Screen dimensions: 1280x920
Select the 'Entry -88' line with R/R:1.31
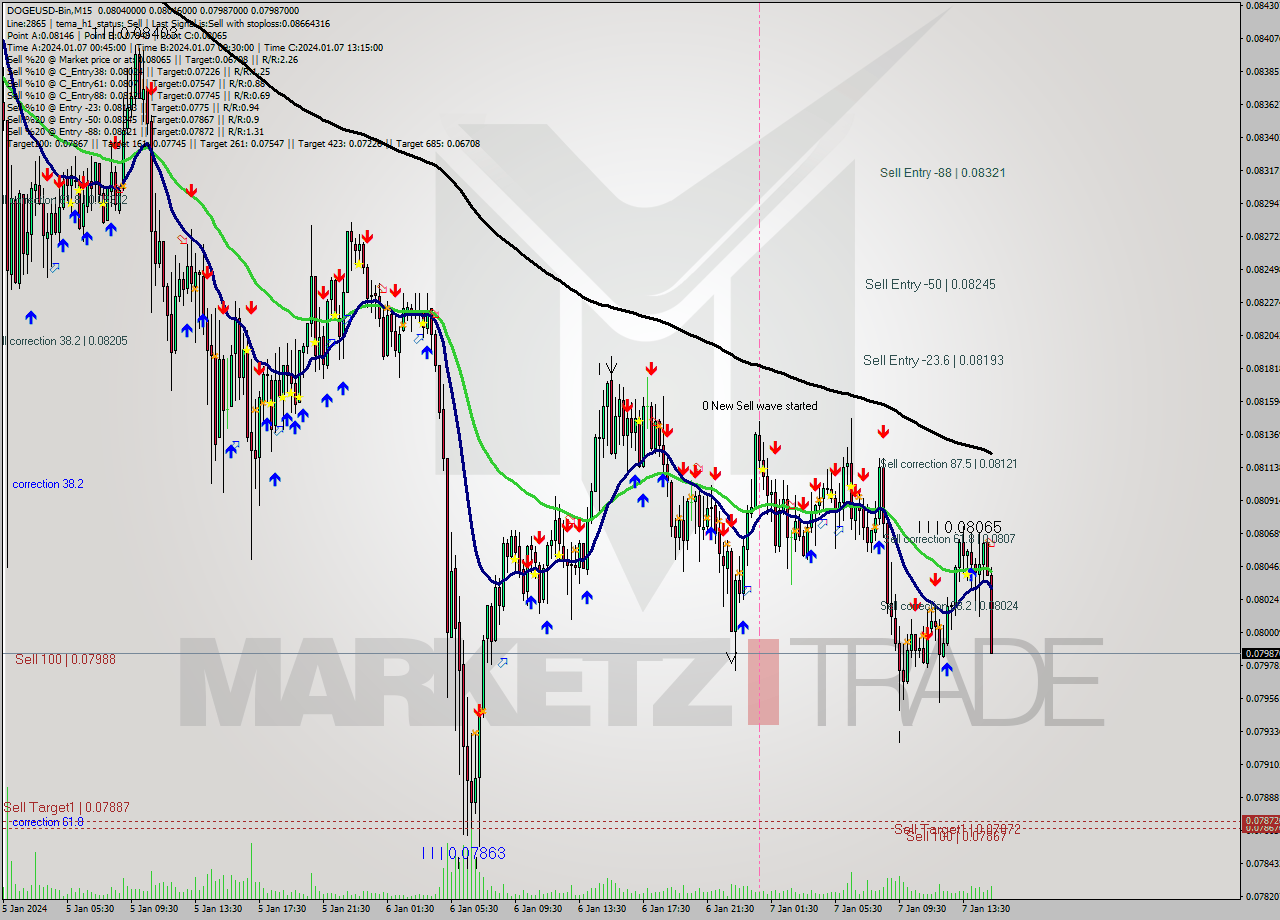click(x=135, y=131)
